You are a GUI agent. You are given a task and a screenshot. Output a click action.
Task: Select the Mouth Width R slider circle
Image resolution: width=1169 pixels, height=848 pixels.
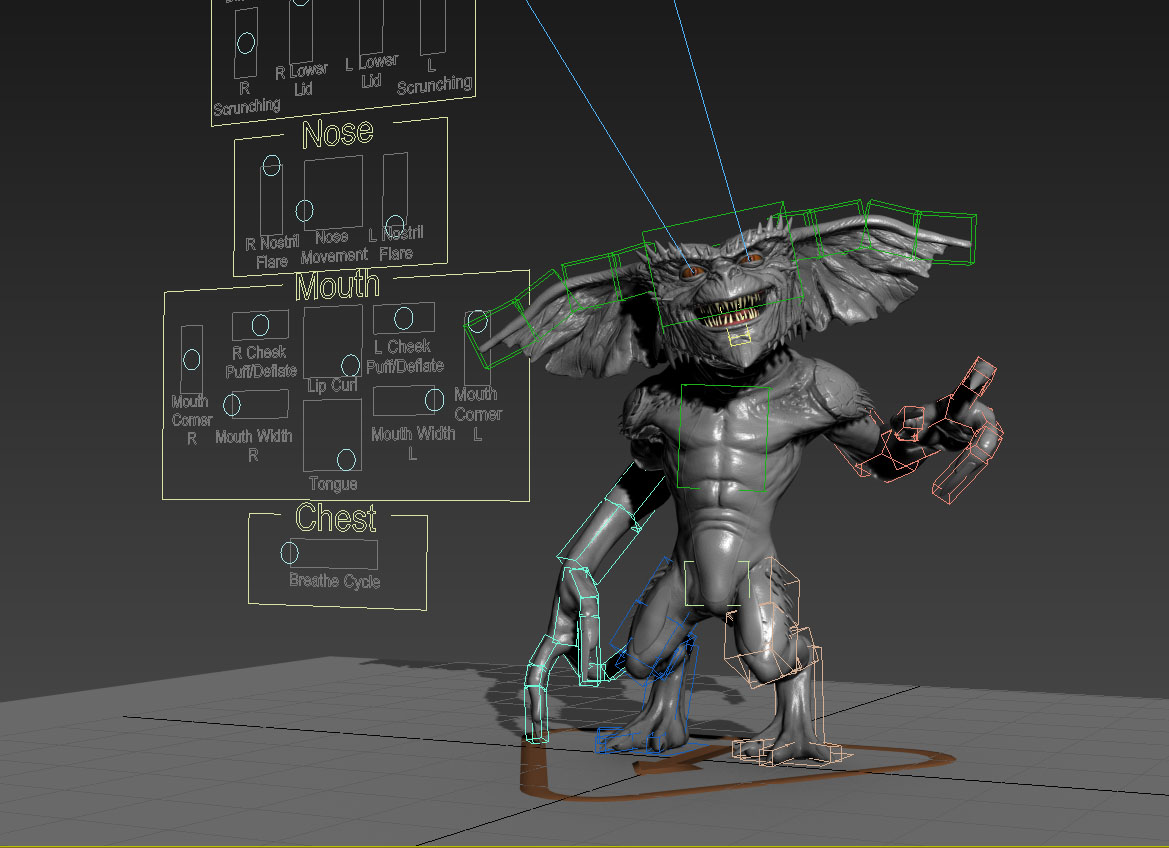pyautogui.click(x=232, y=405)
